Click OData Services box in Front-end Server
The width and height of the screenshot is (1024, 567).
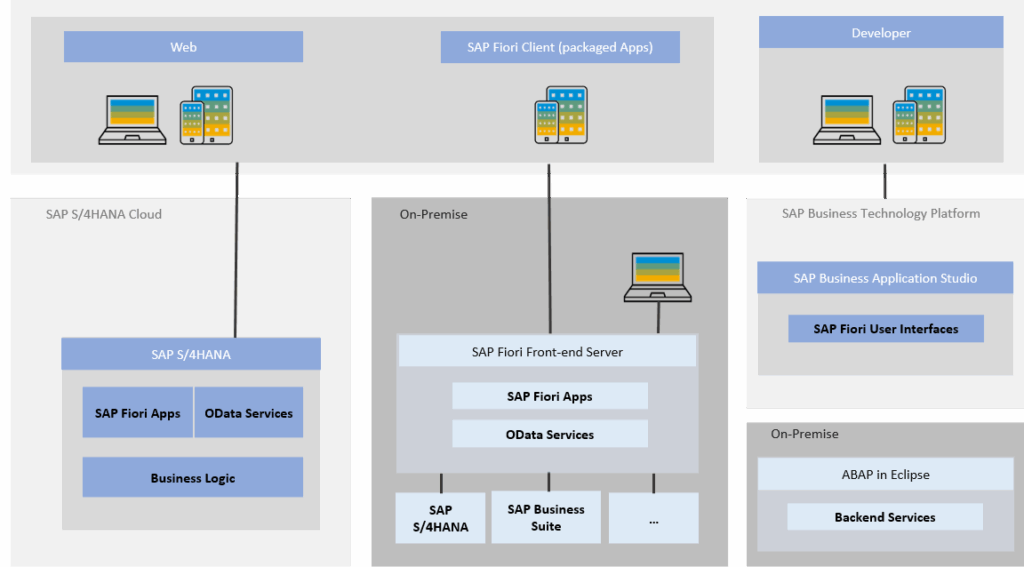[x=550, y=434]
